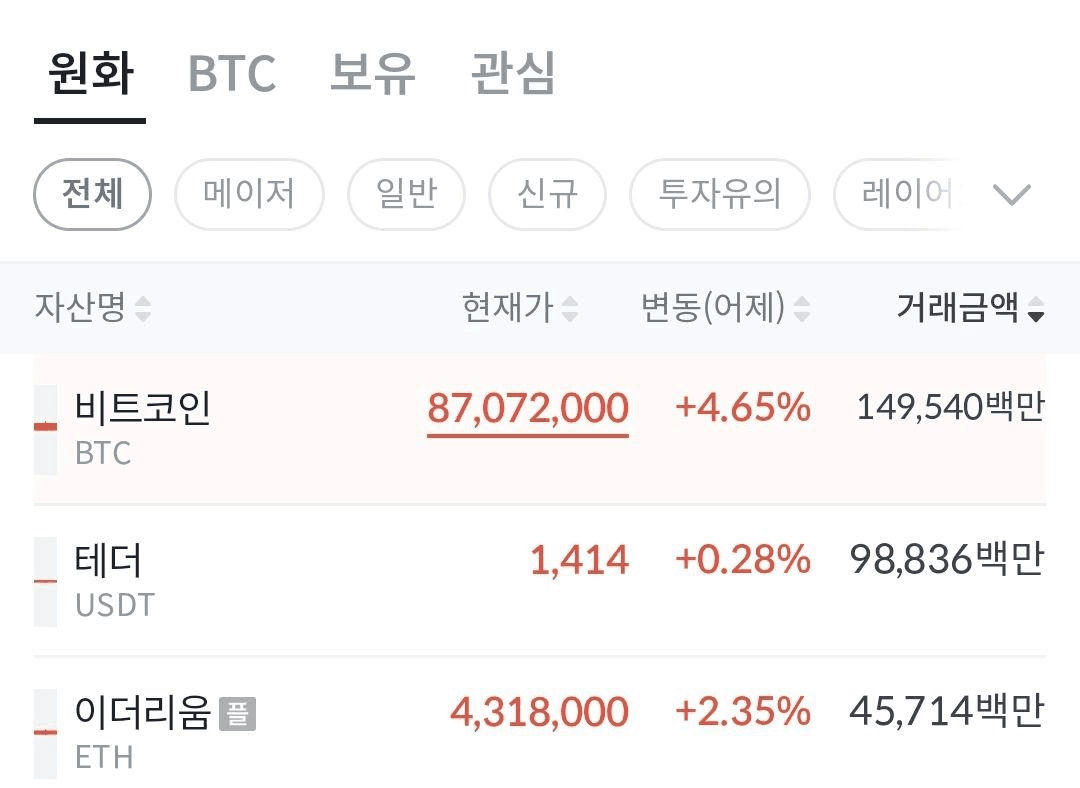Open the Bitcoin candle mini chart icon

click(x=45, y=430)
